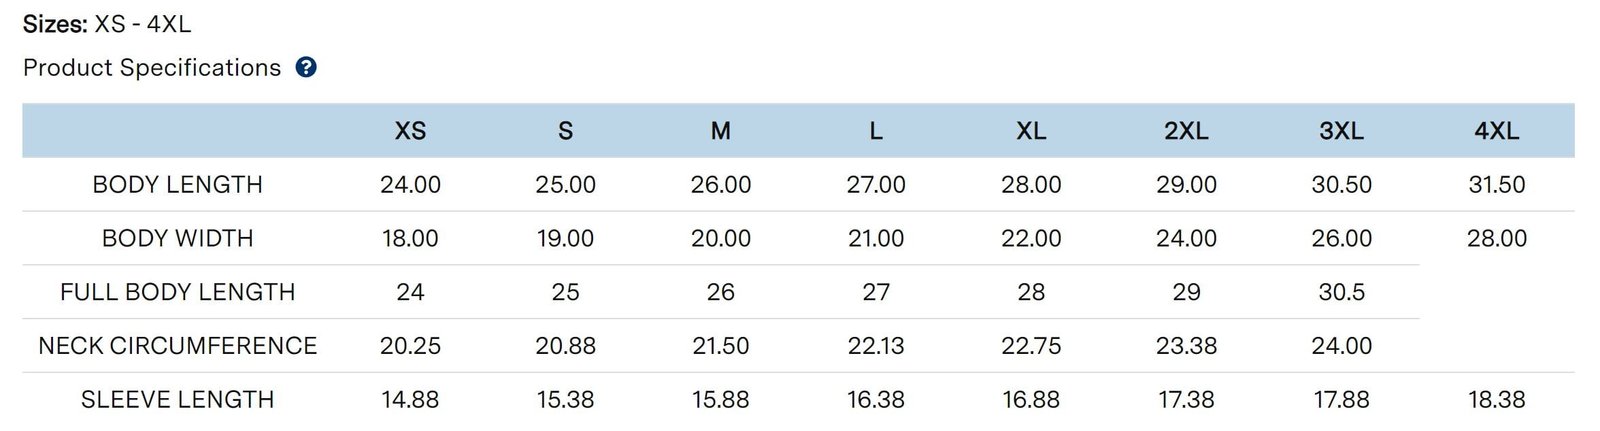This screenshot has height=431, width=1600.
Task: Select body width value 22.00 for XL
Action: pos(1031,239)
